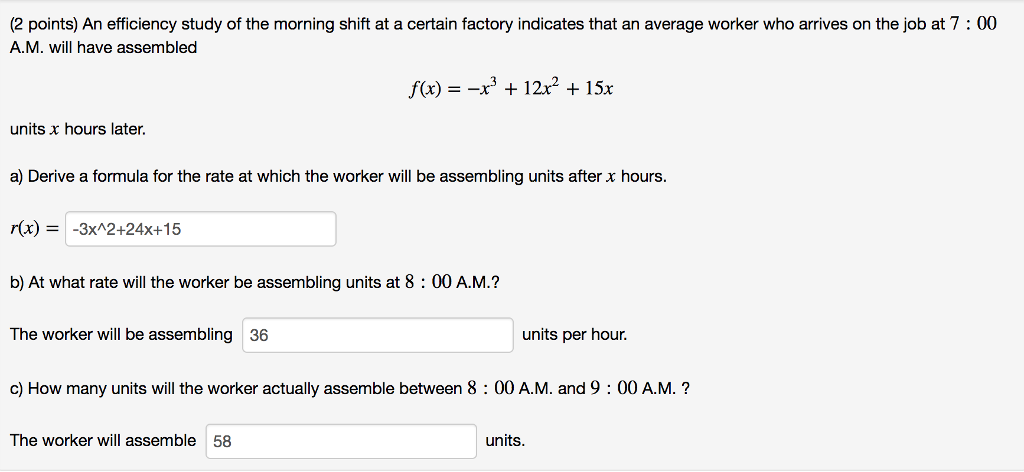Click the "8 : 00" time in part b
The width and height of the screenshot is (1024, 472).
(x=428, y=283)
